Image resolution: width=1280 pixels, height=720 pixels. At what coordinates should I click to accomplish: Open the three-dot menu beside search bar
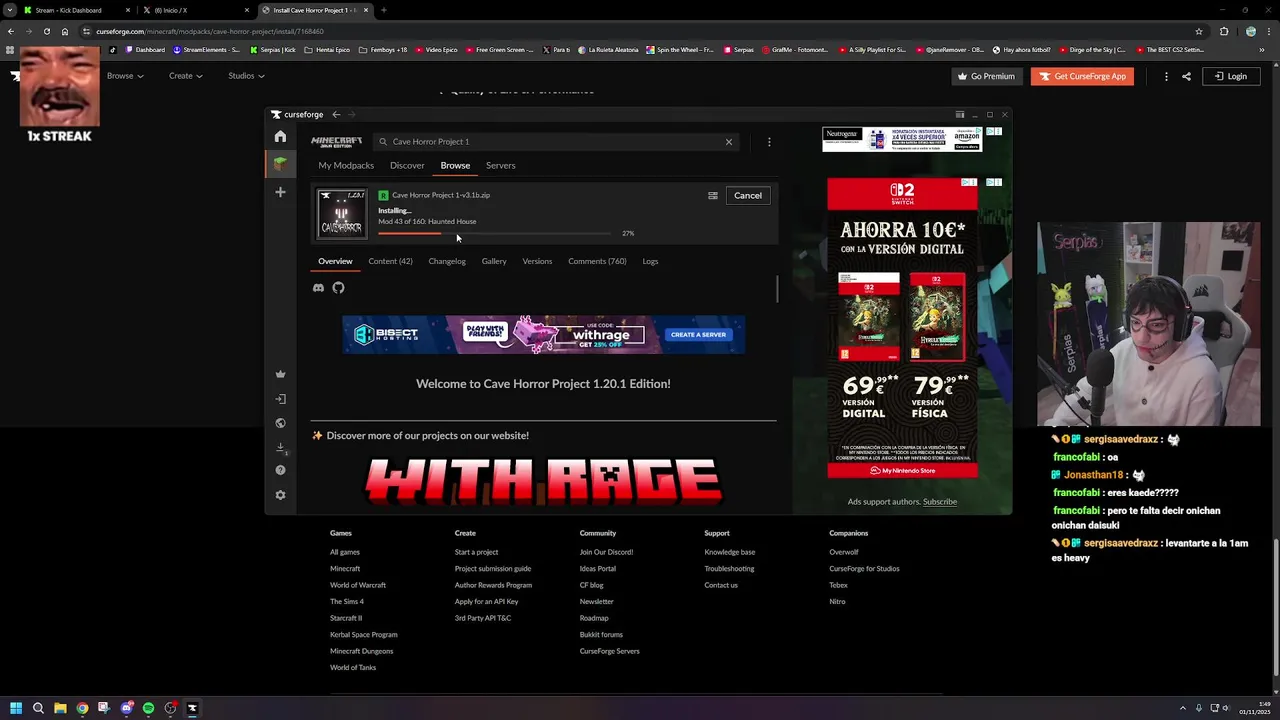point(769,142)
